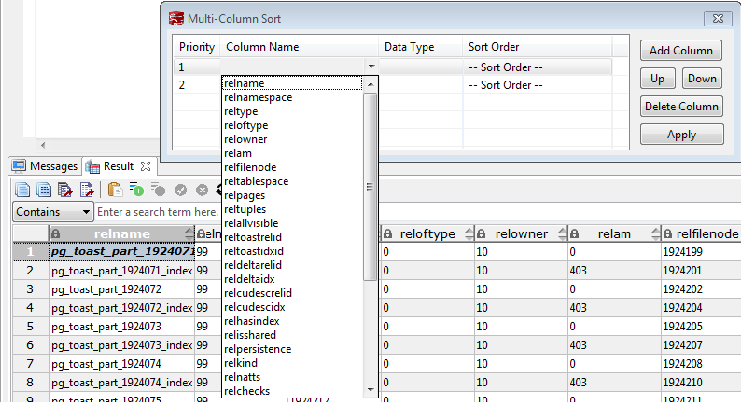Click the grey delete row icon

(158, 189)
